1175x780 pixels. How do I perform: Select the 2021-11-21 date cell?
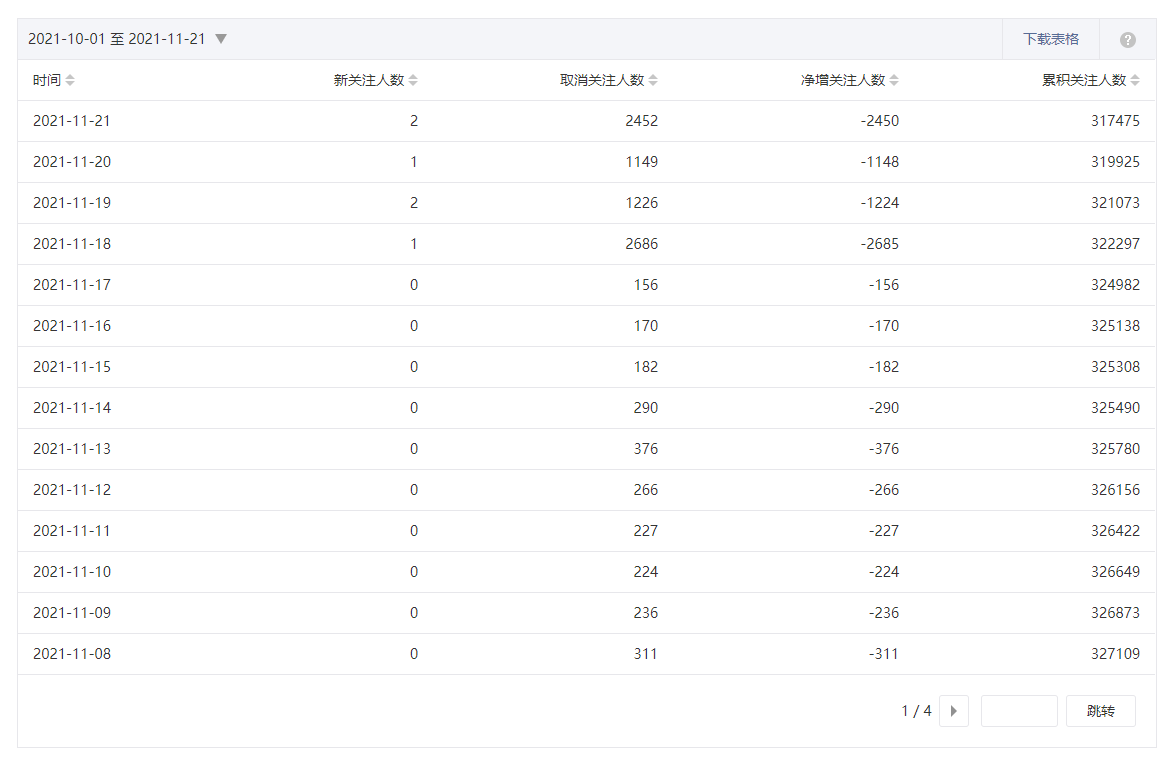(72, 121)
